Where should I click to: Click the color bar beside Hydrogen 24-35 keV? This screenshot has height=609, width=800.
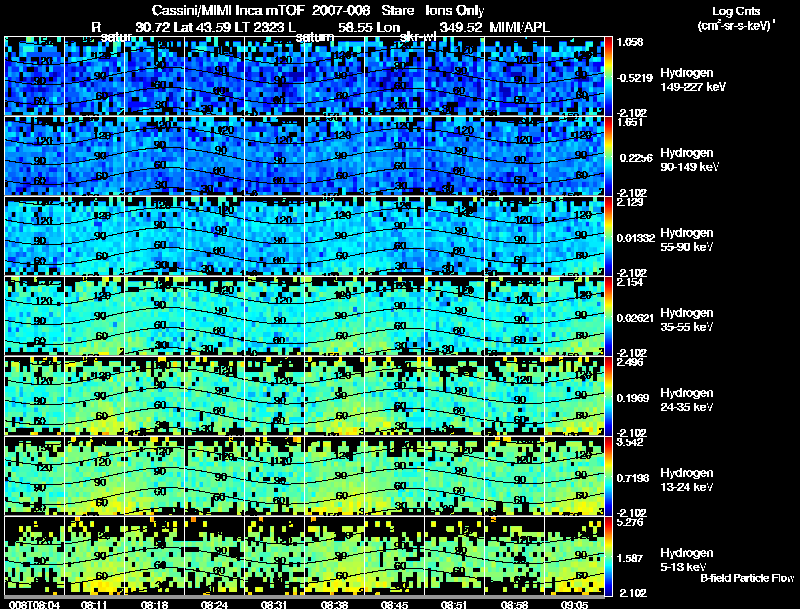608,396
